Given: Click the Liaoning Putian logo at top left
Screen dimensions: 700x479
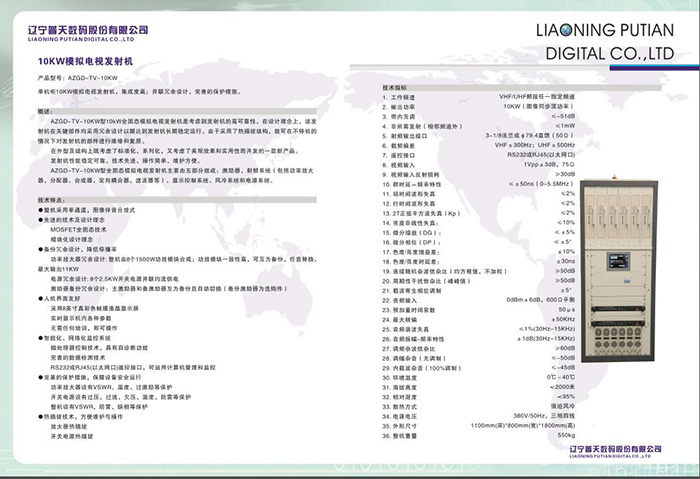Looking at the screenshot, I should [88, 33].
